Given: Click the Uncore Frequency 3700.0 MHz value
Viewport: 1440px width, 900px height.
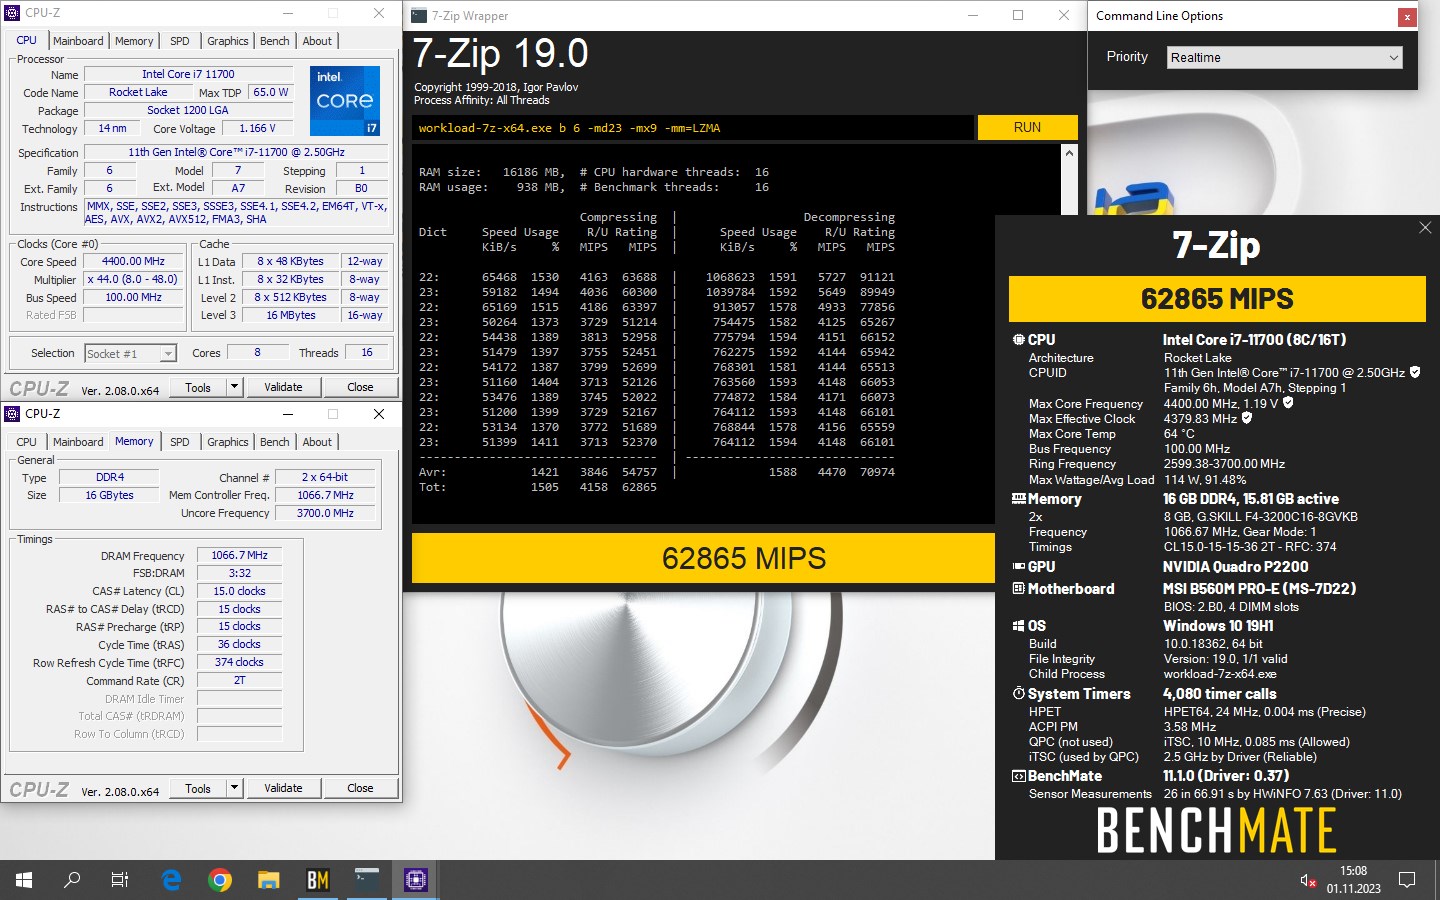Looking at the screenshot, I should tap(326, 513).
